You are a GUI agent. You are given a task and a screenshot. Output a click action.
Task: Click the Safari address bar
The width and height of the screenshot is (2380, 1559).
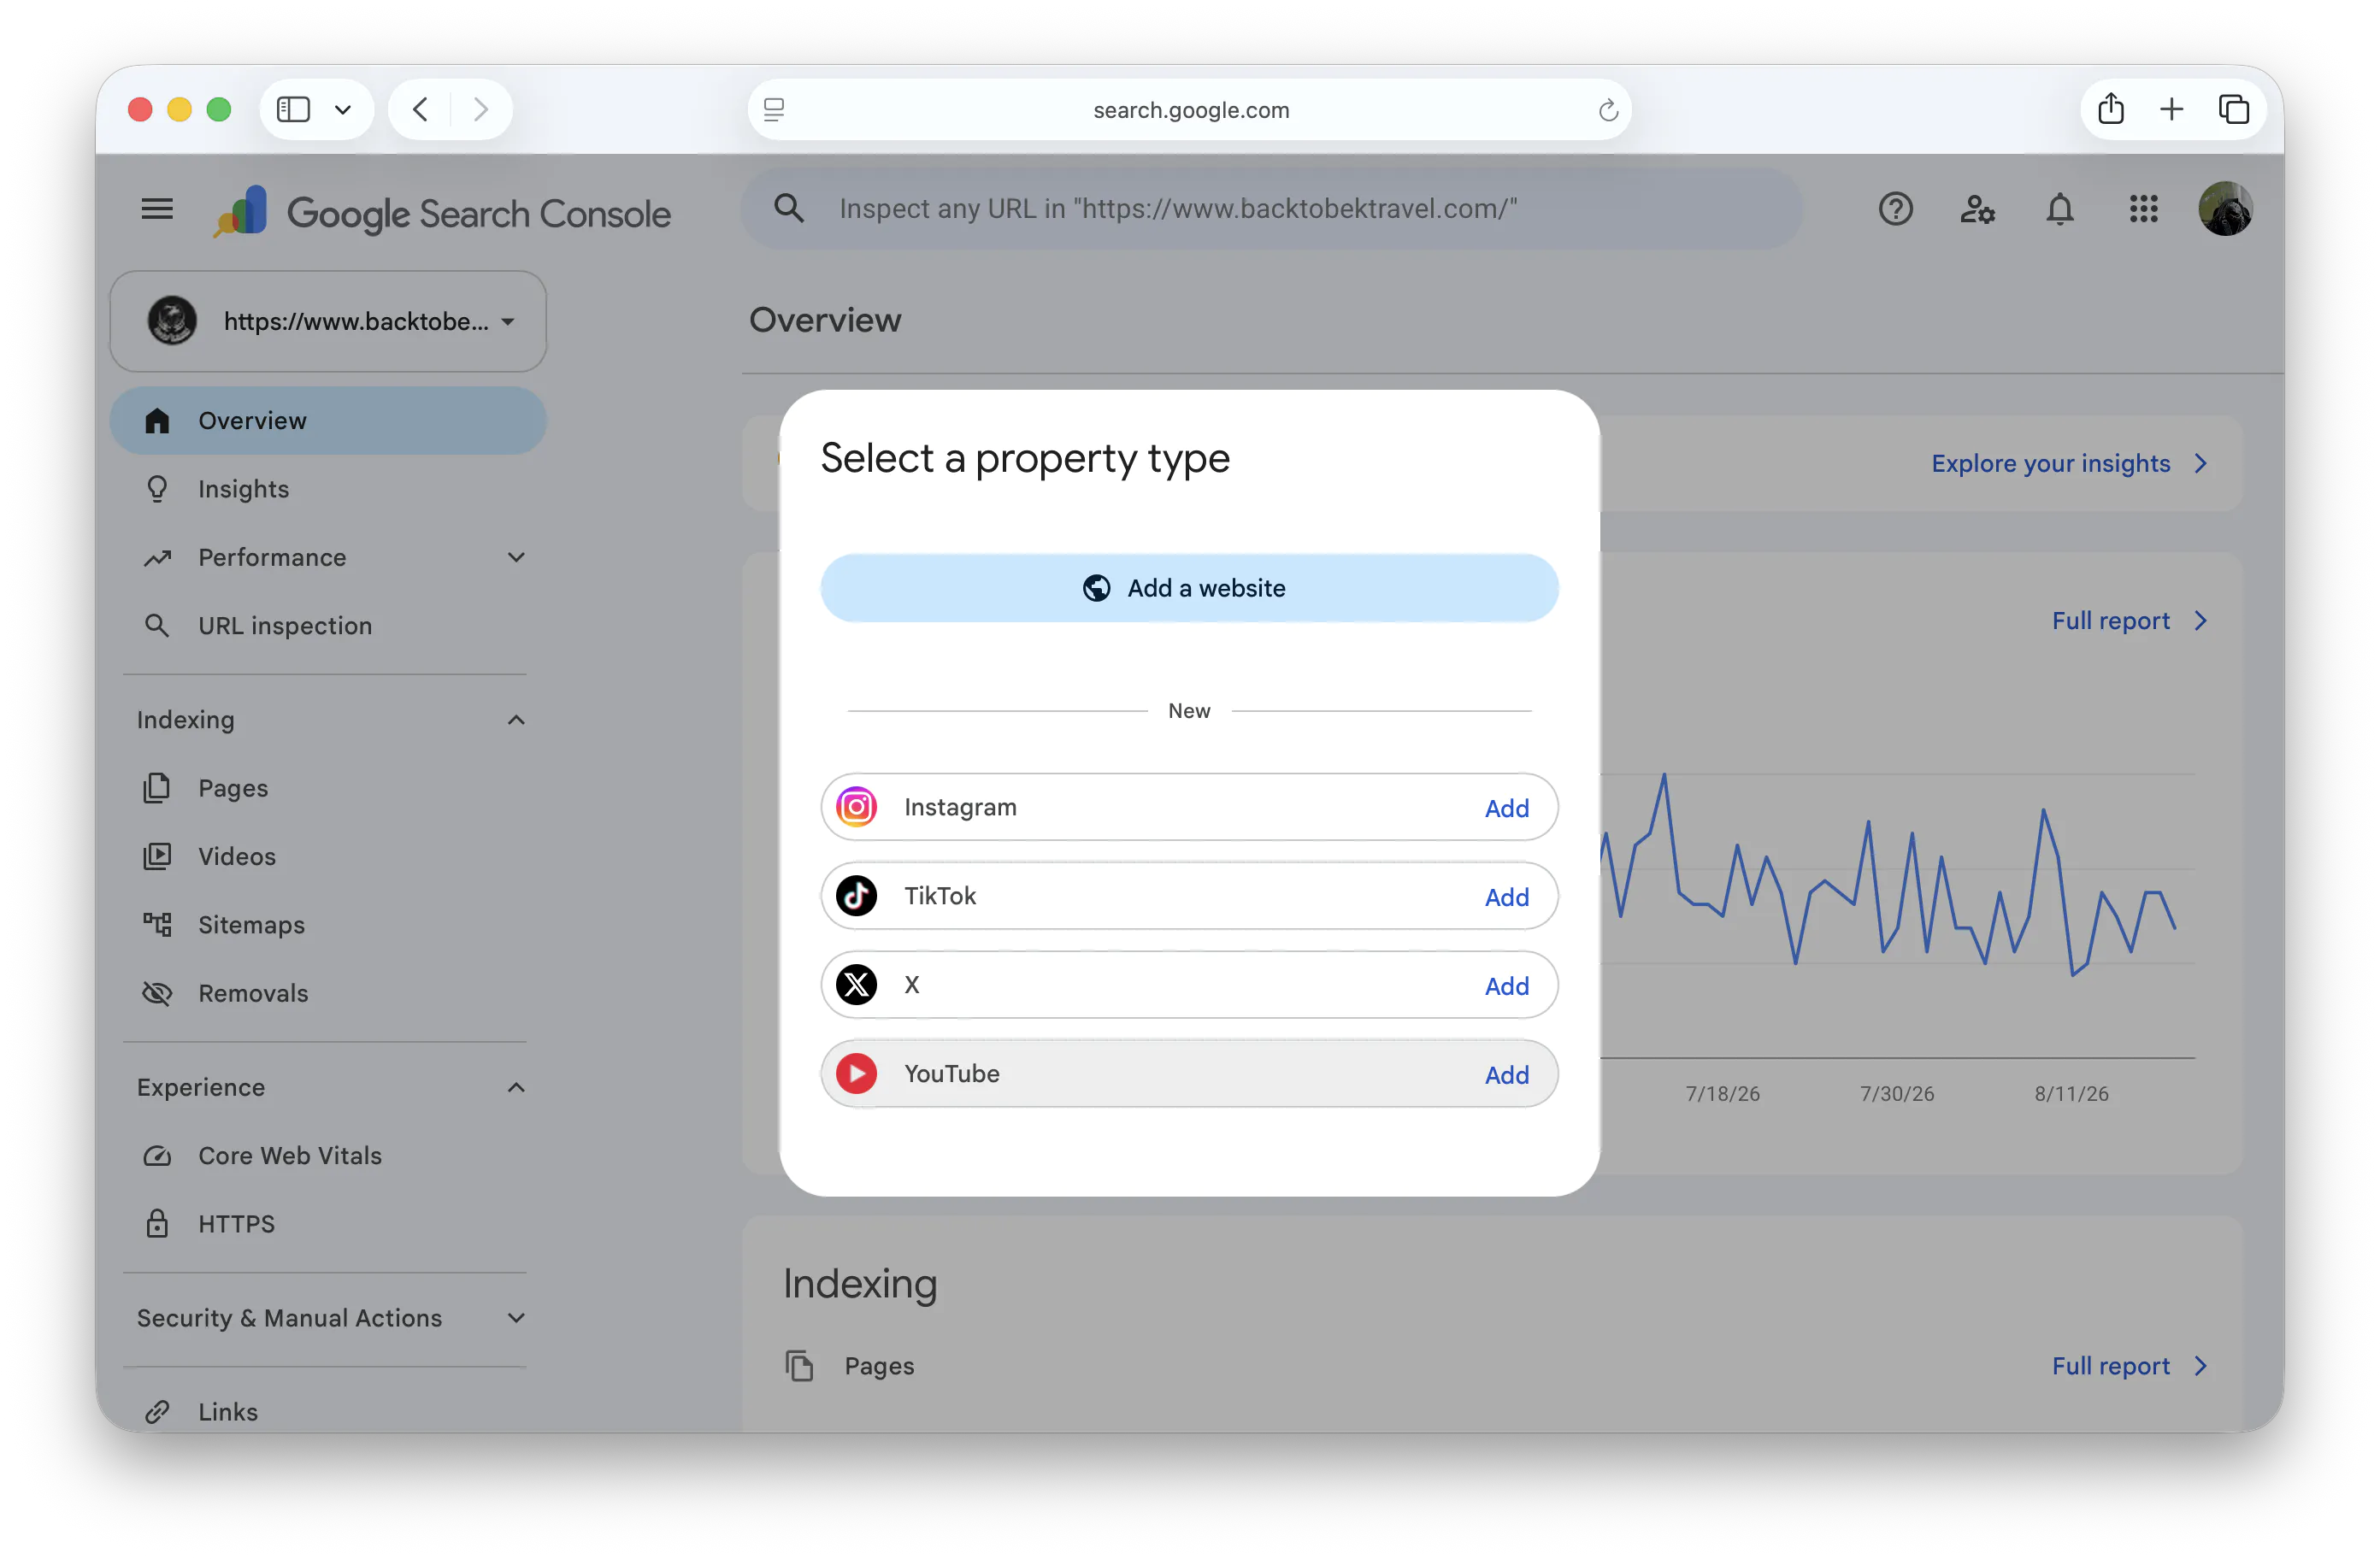click(x=1189, y=110)
